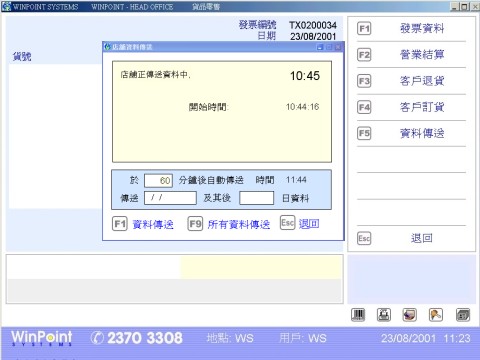
Task: Click the barcode scanner icon
Action: (358, 315)
